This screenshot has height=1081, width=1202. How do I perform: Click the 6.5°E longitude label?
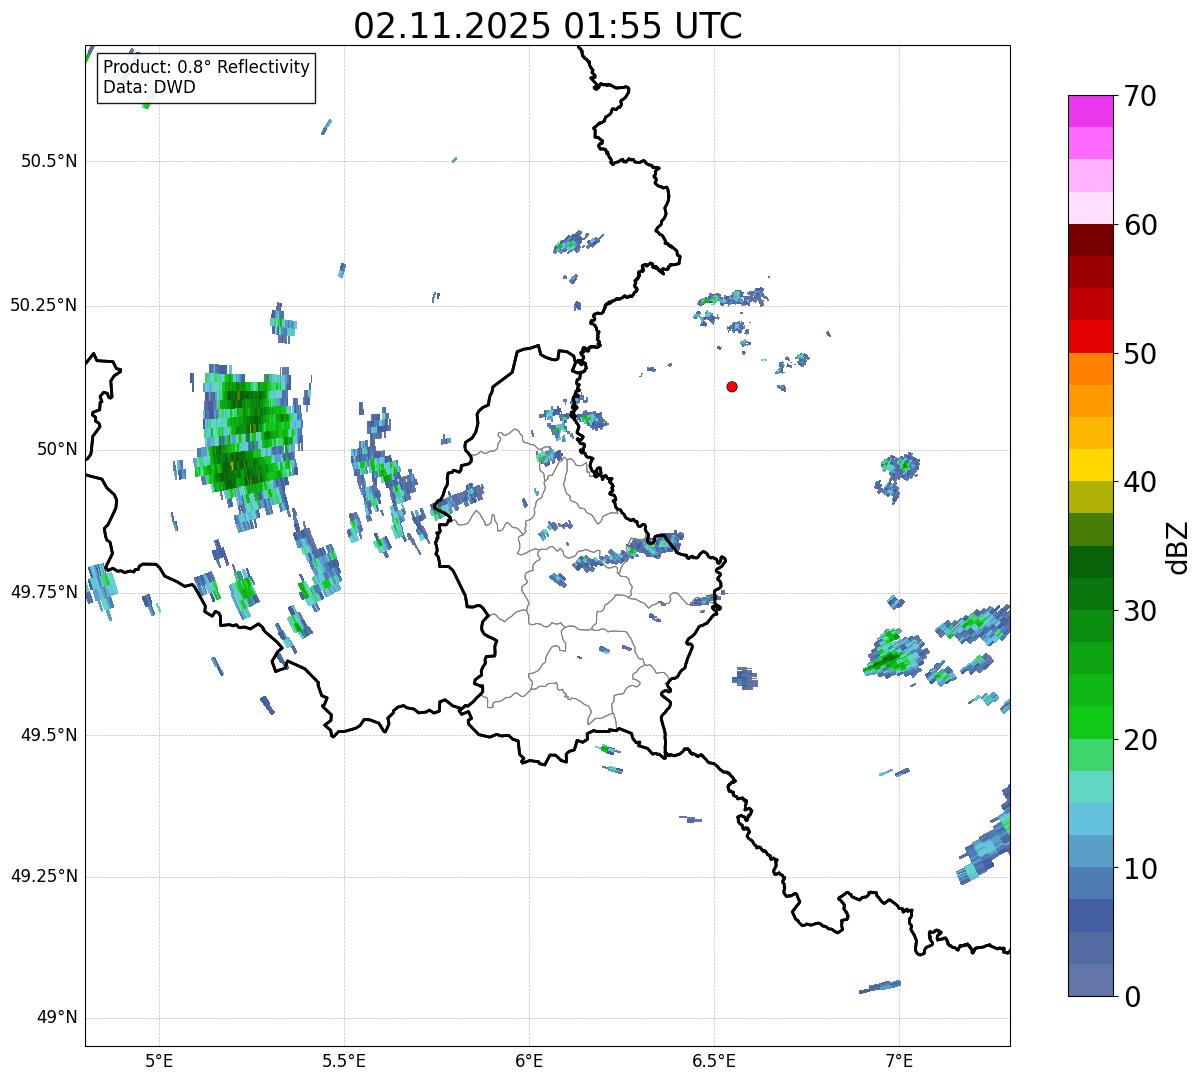[714, 1061]
